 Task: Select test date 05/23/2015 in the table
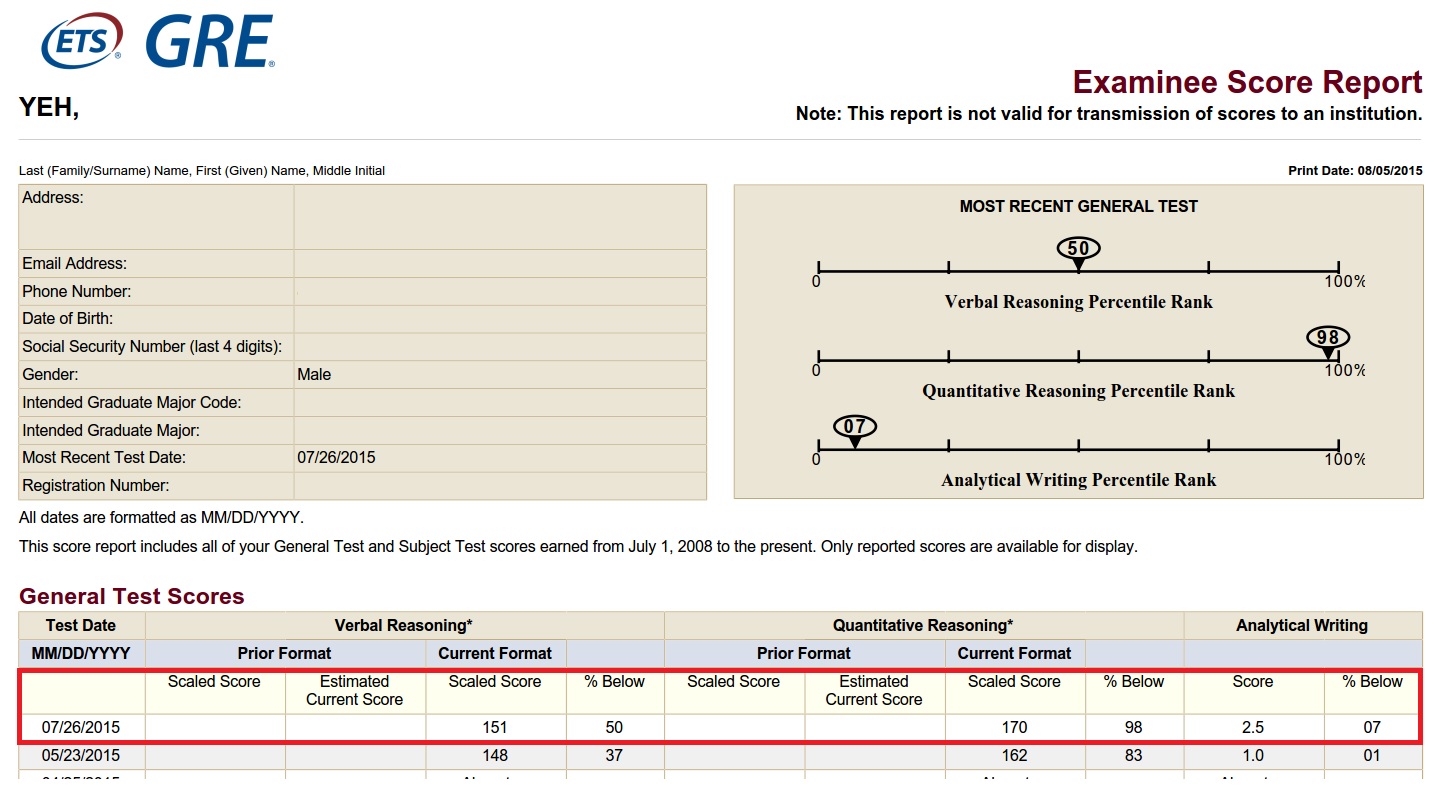pyautogui.click(x=81, y=756)
